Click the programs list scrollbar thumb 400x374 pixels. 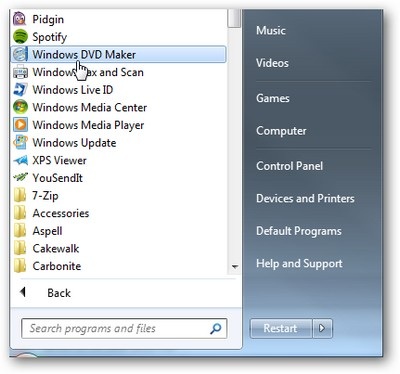[x=234, y=18]
